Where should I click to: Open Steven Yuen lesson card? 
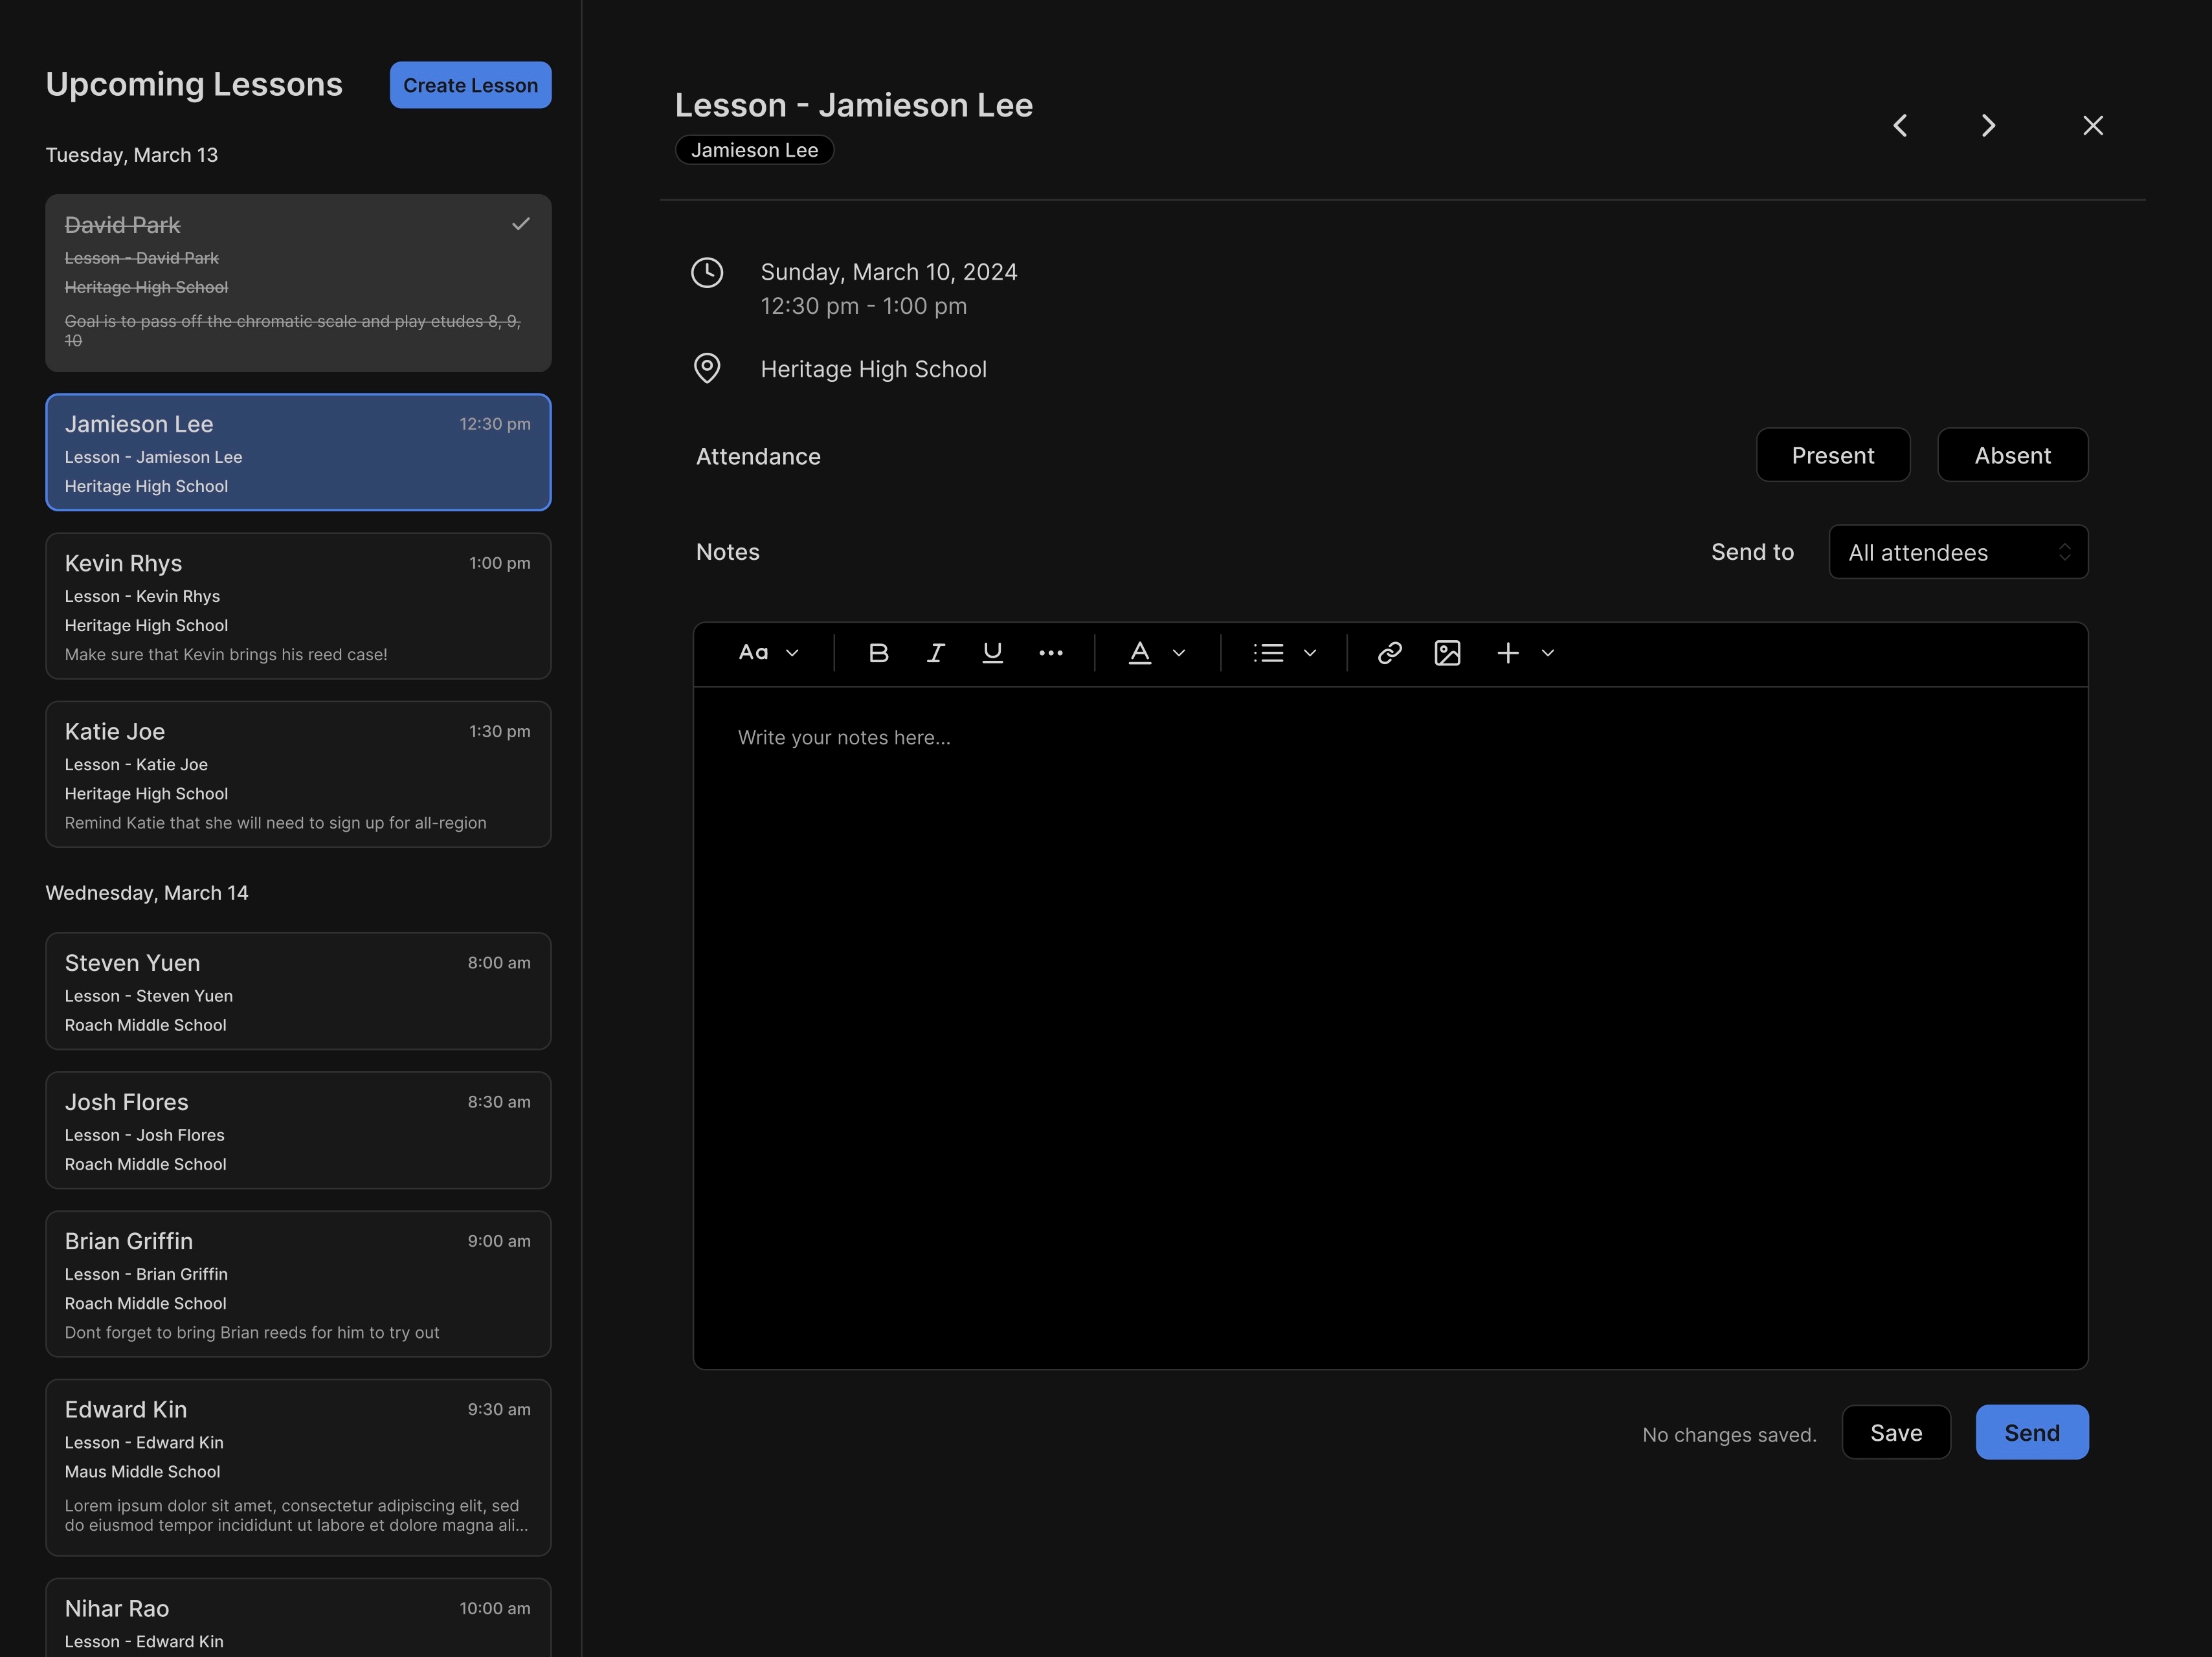[298, 991]
